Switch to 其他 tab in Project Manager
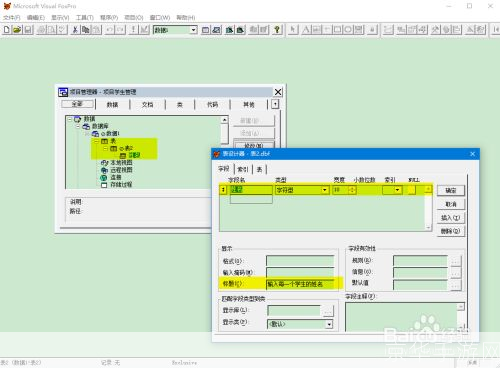500x368 pixels. [249, 104]
